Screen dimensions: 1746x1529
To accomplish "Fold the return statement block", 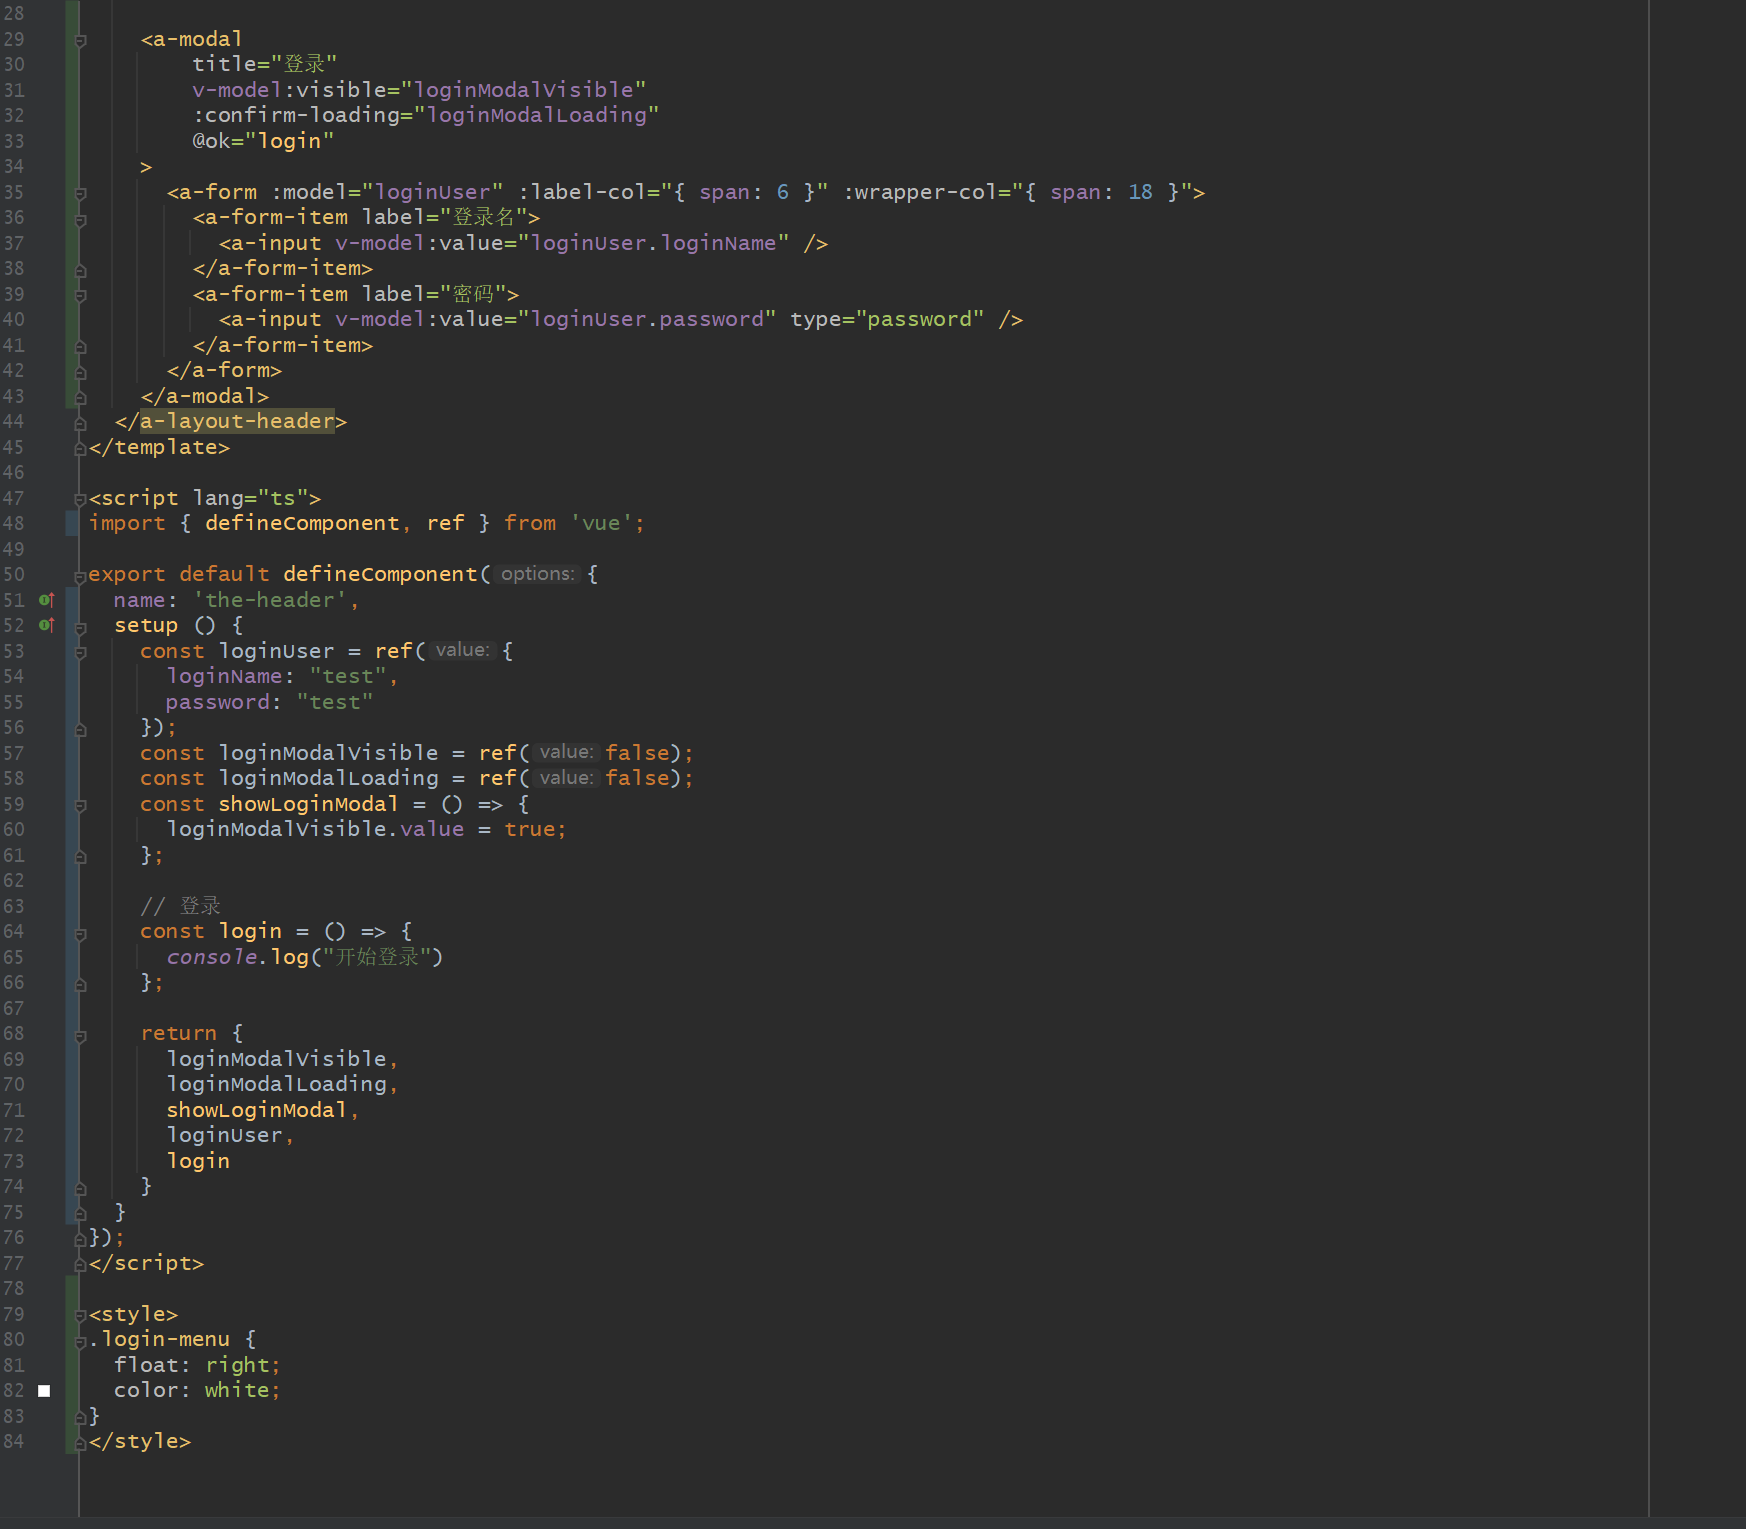I will tap(81, 1035).
